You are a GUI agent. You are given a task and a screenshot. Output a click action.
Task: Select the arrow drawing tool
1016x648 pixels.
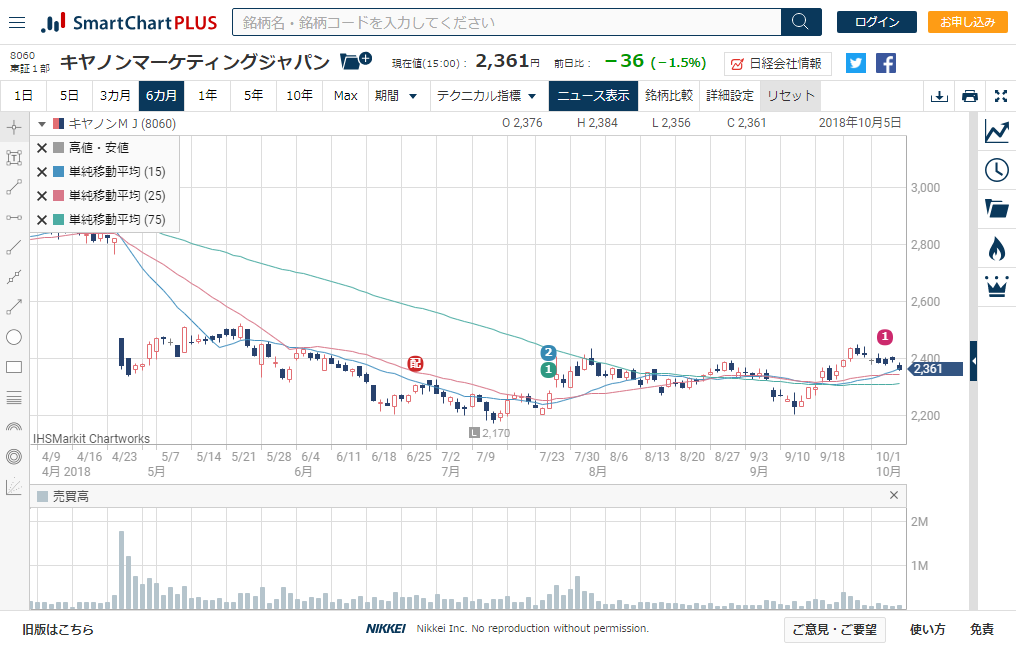(14, 307)
